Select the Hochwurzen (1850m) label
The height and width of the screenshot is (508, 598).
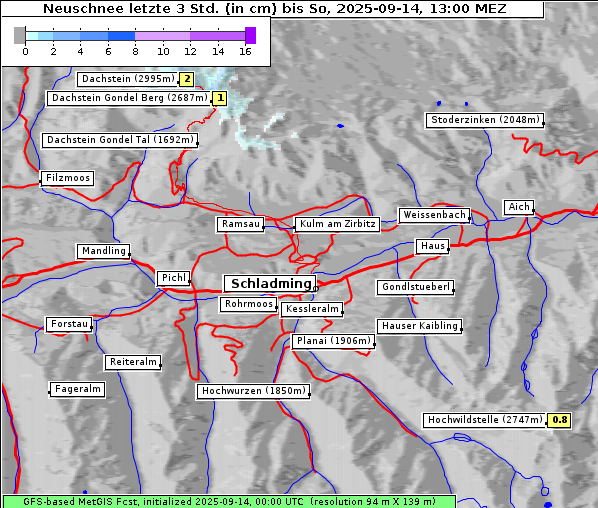coord(254,391)
